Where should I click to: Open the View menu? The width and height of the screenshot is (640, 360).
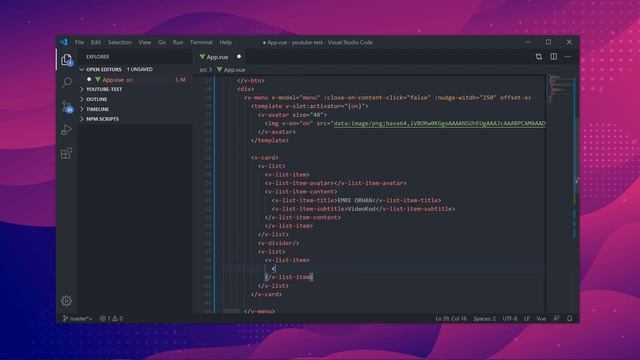pyautogui.click(x=144, y=42)
